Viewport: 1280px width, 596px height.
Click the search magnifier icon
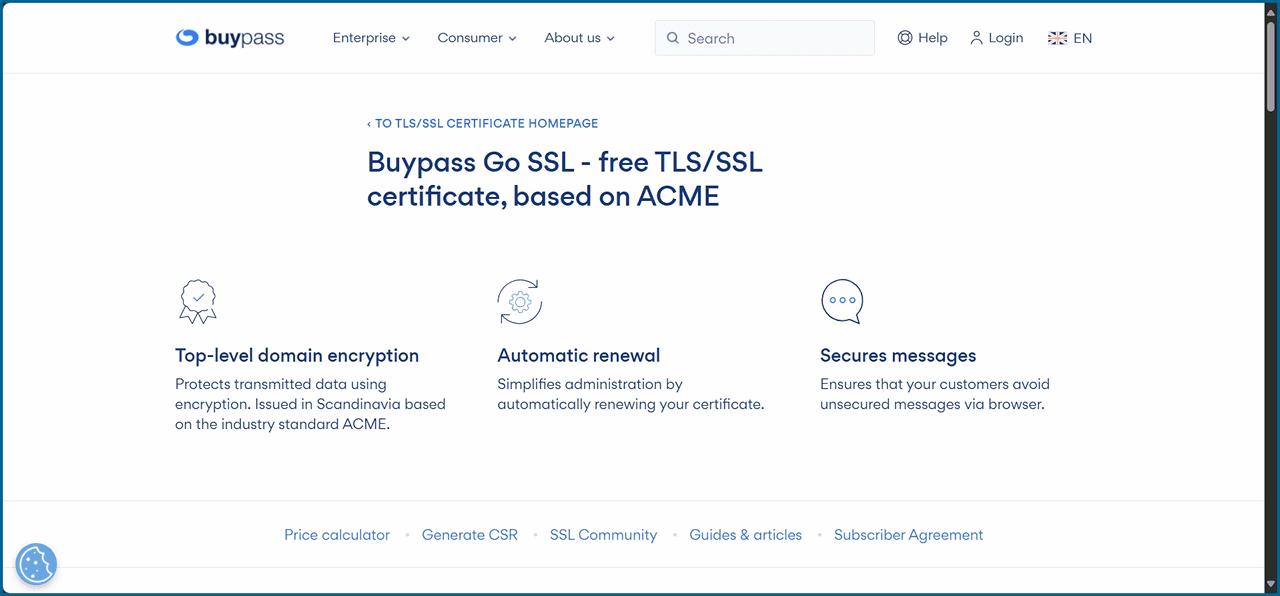[x=673, y=38]
